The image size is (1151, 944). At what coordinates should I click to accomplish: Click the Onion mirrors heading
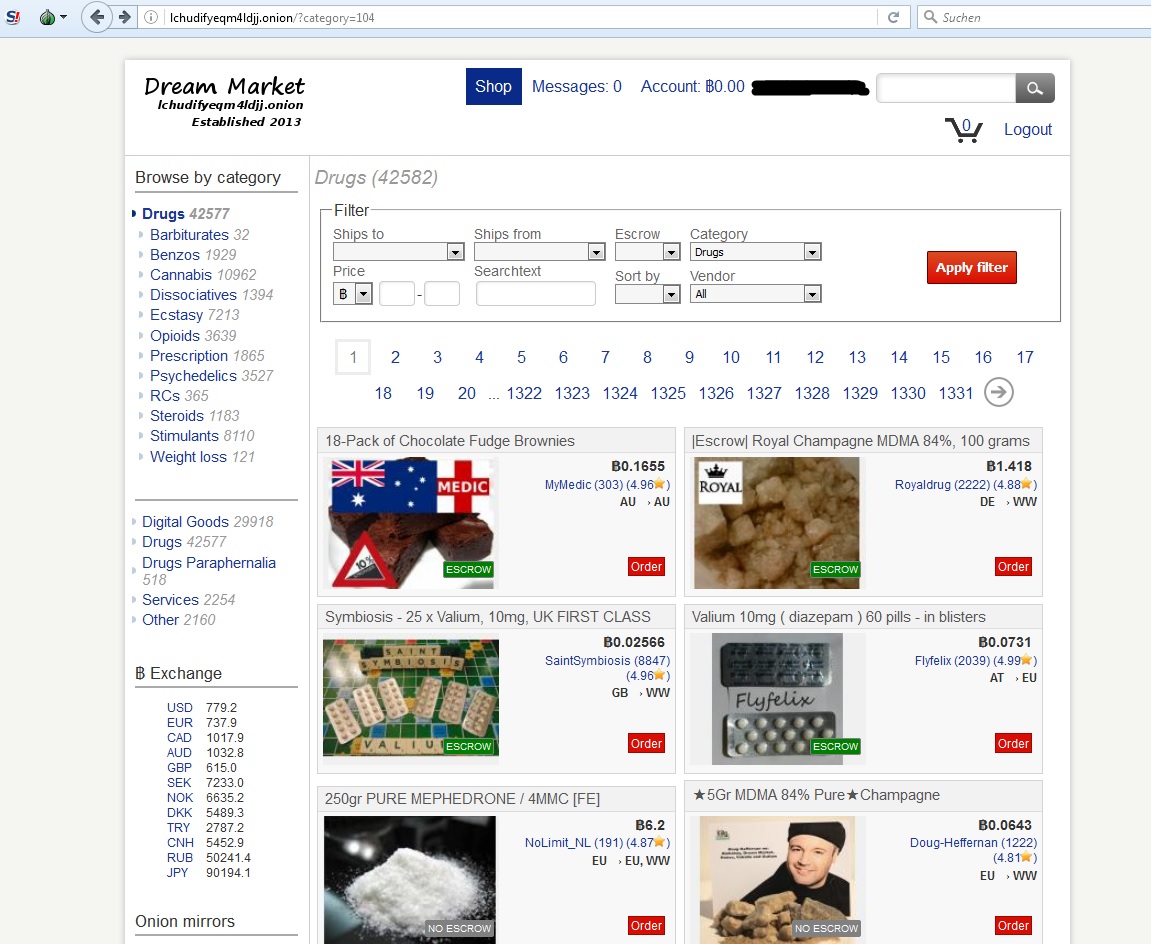coord(185,921)
